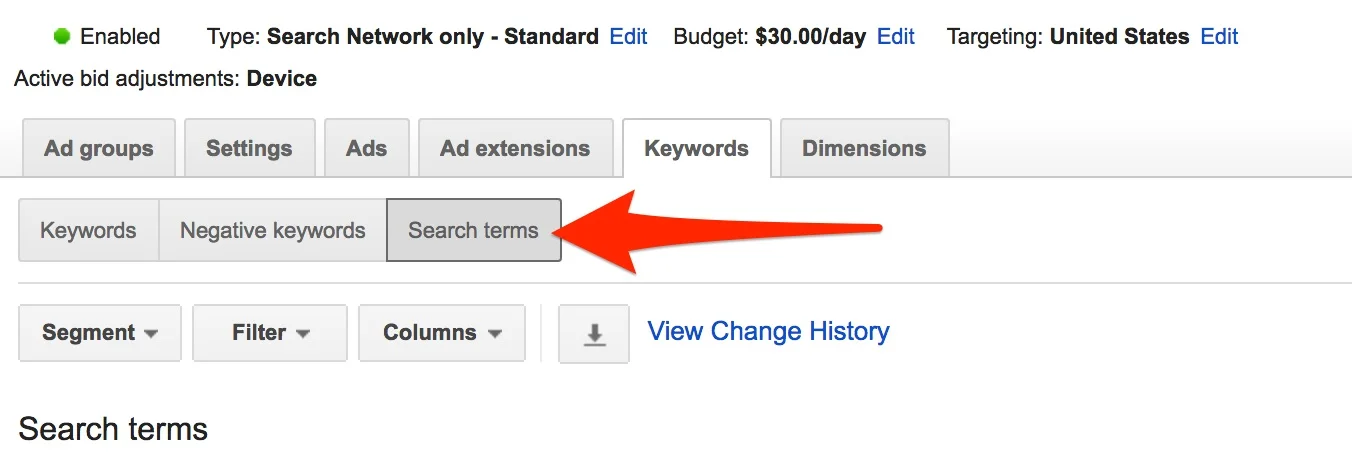Switch to the Dimensions tab

point(865,149)
